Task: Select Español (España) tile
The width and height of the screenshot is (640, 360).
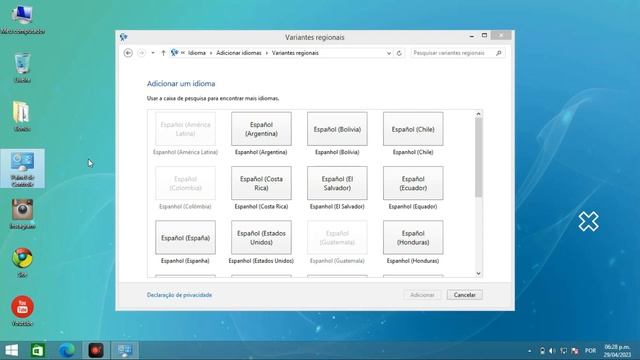Action: pyautogui.click(x=185, y=238)
